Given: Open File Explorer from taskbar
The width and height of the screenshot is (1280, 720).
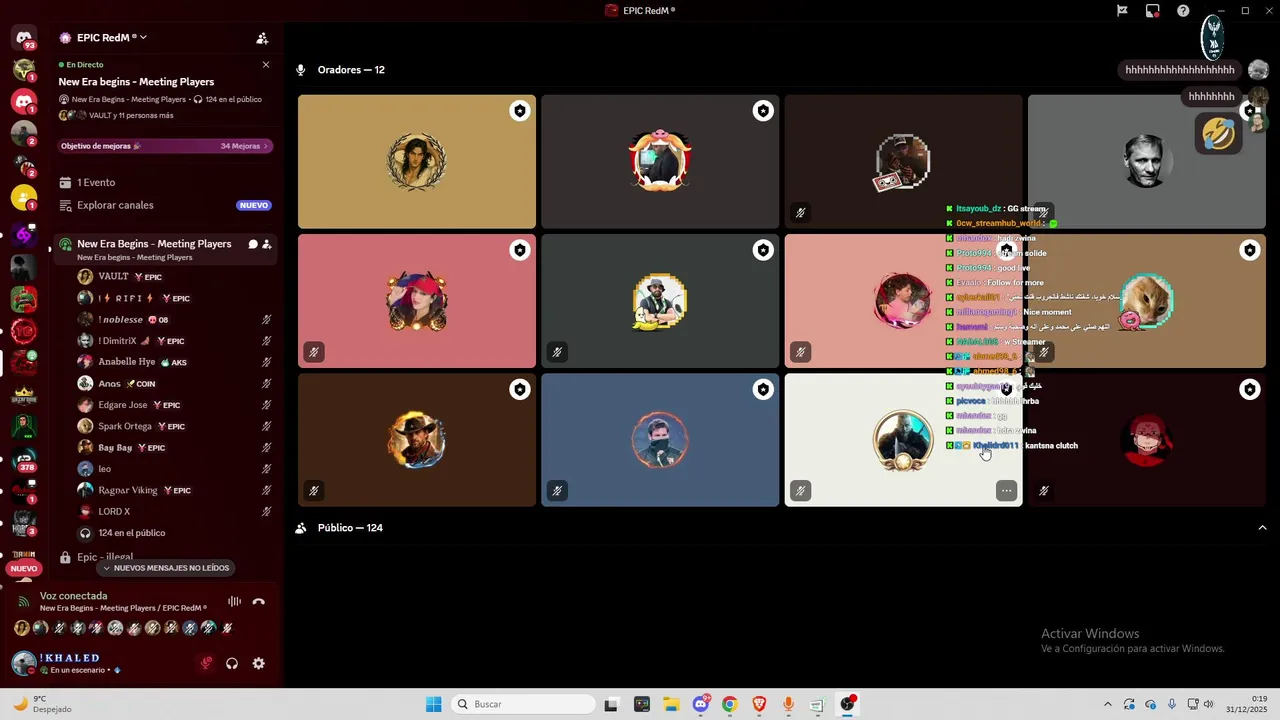Looking at the screenshot, I should 671,704.
